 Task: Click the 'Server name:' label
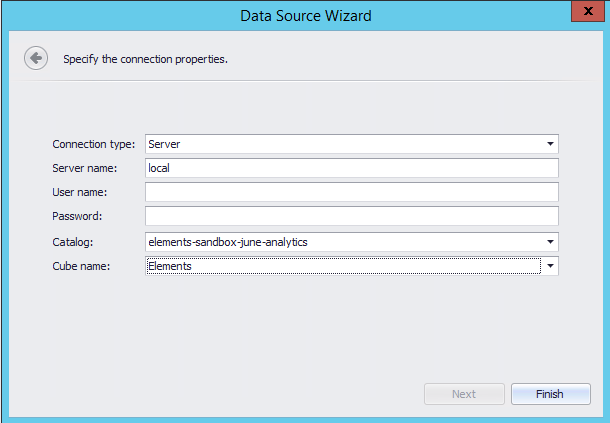click(x=86, y=168)
